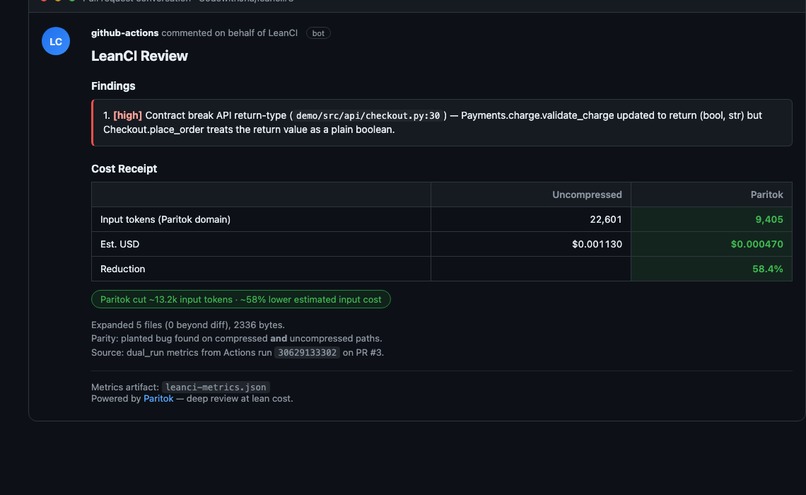
Task: Select the 'on PR #3' text
Action: 362,353
